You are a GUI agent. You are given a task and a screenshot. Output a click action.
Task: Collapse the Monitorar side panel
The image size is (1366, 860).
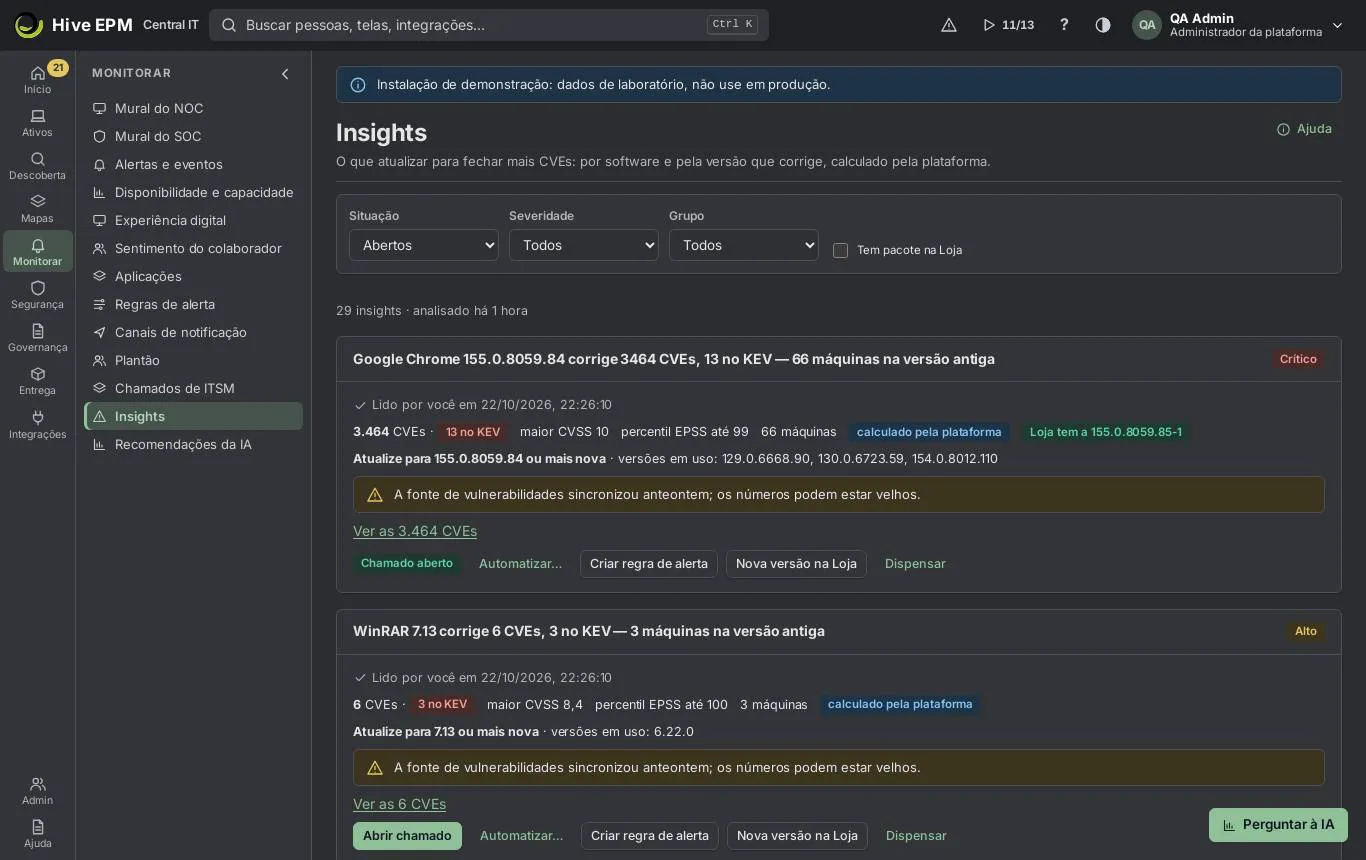(x=285, y=74)
